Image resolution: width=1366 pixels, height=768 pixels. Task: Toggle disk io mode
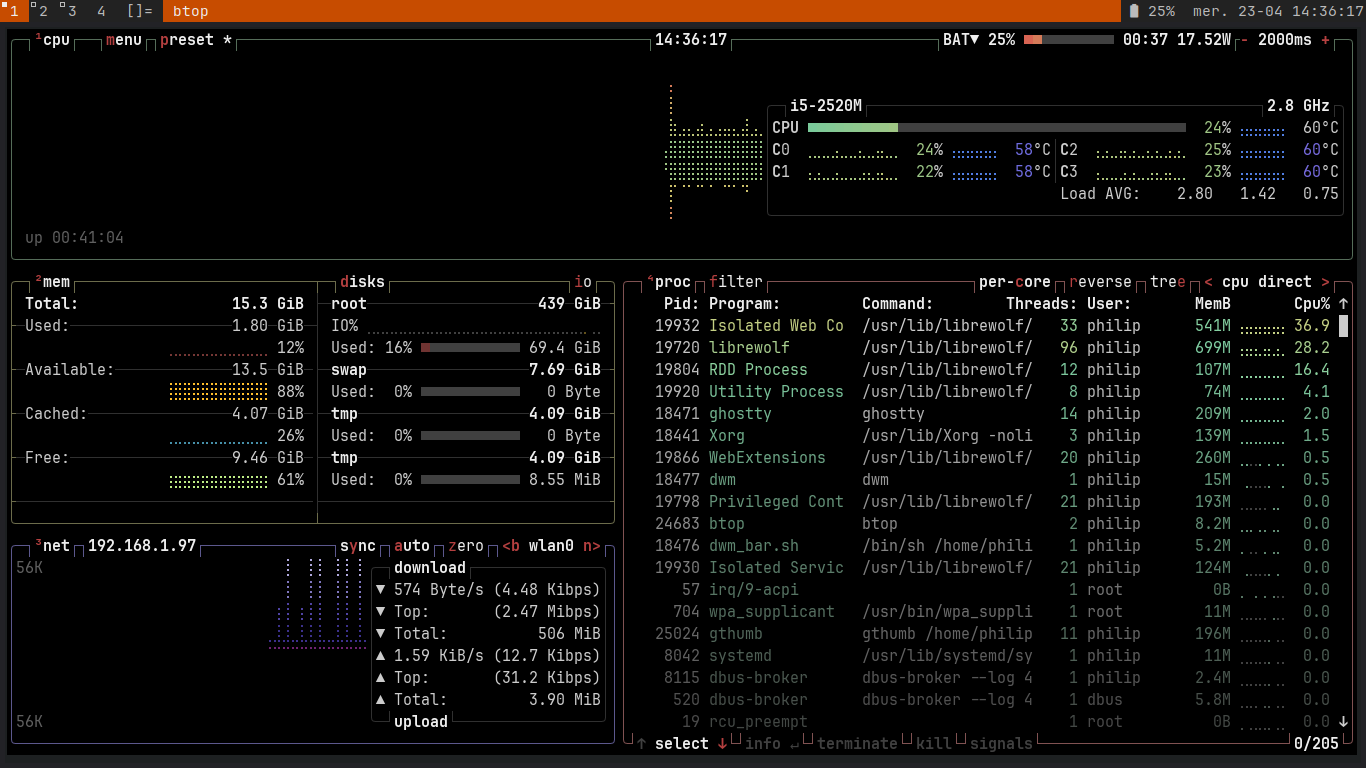(x=583, y=282)
